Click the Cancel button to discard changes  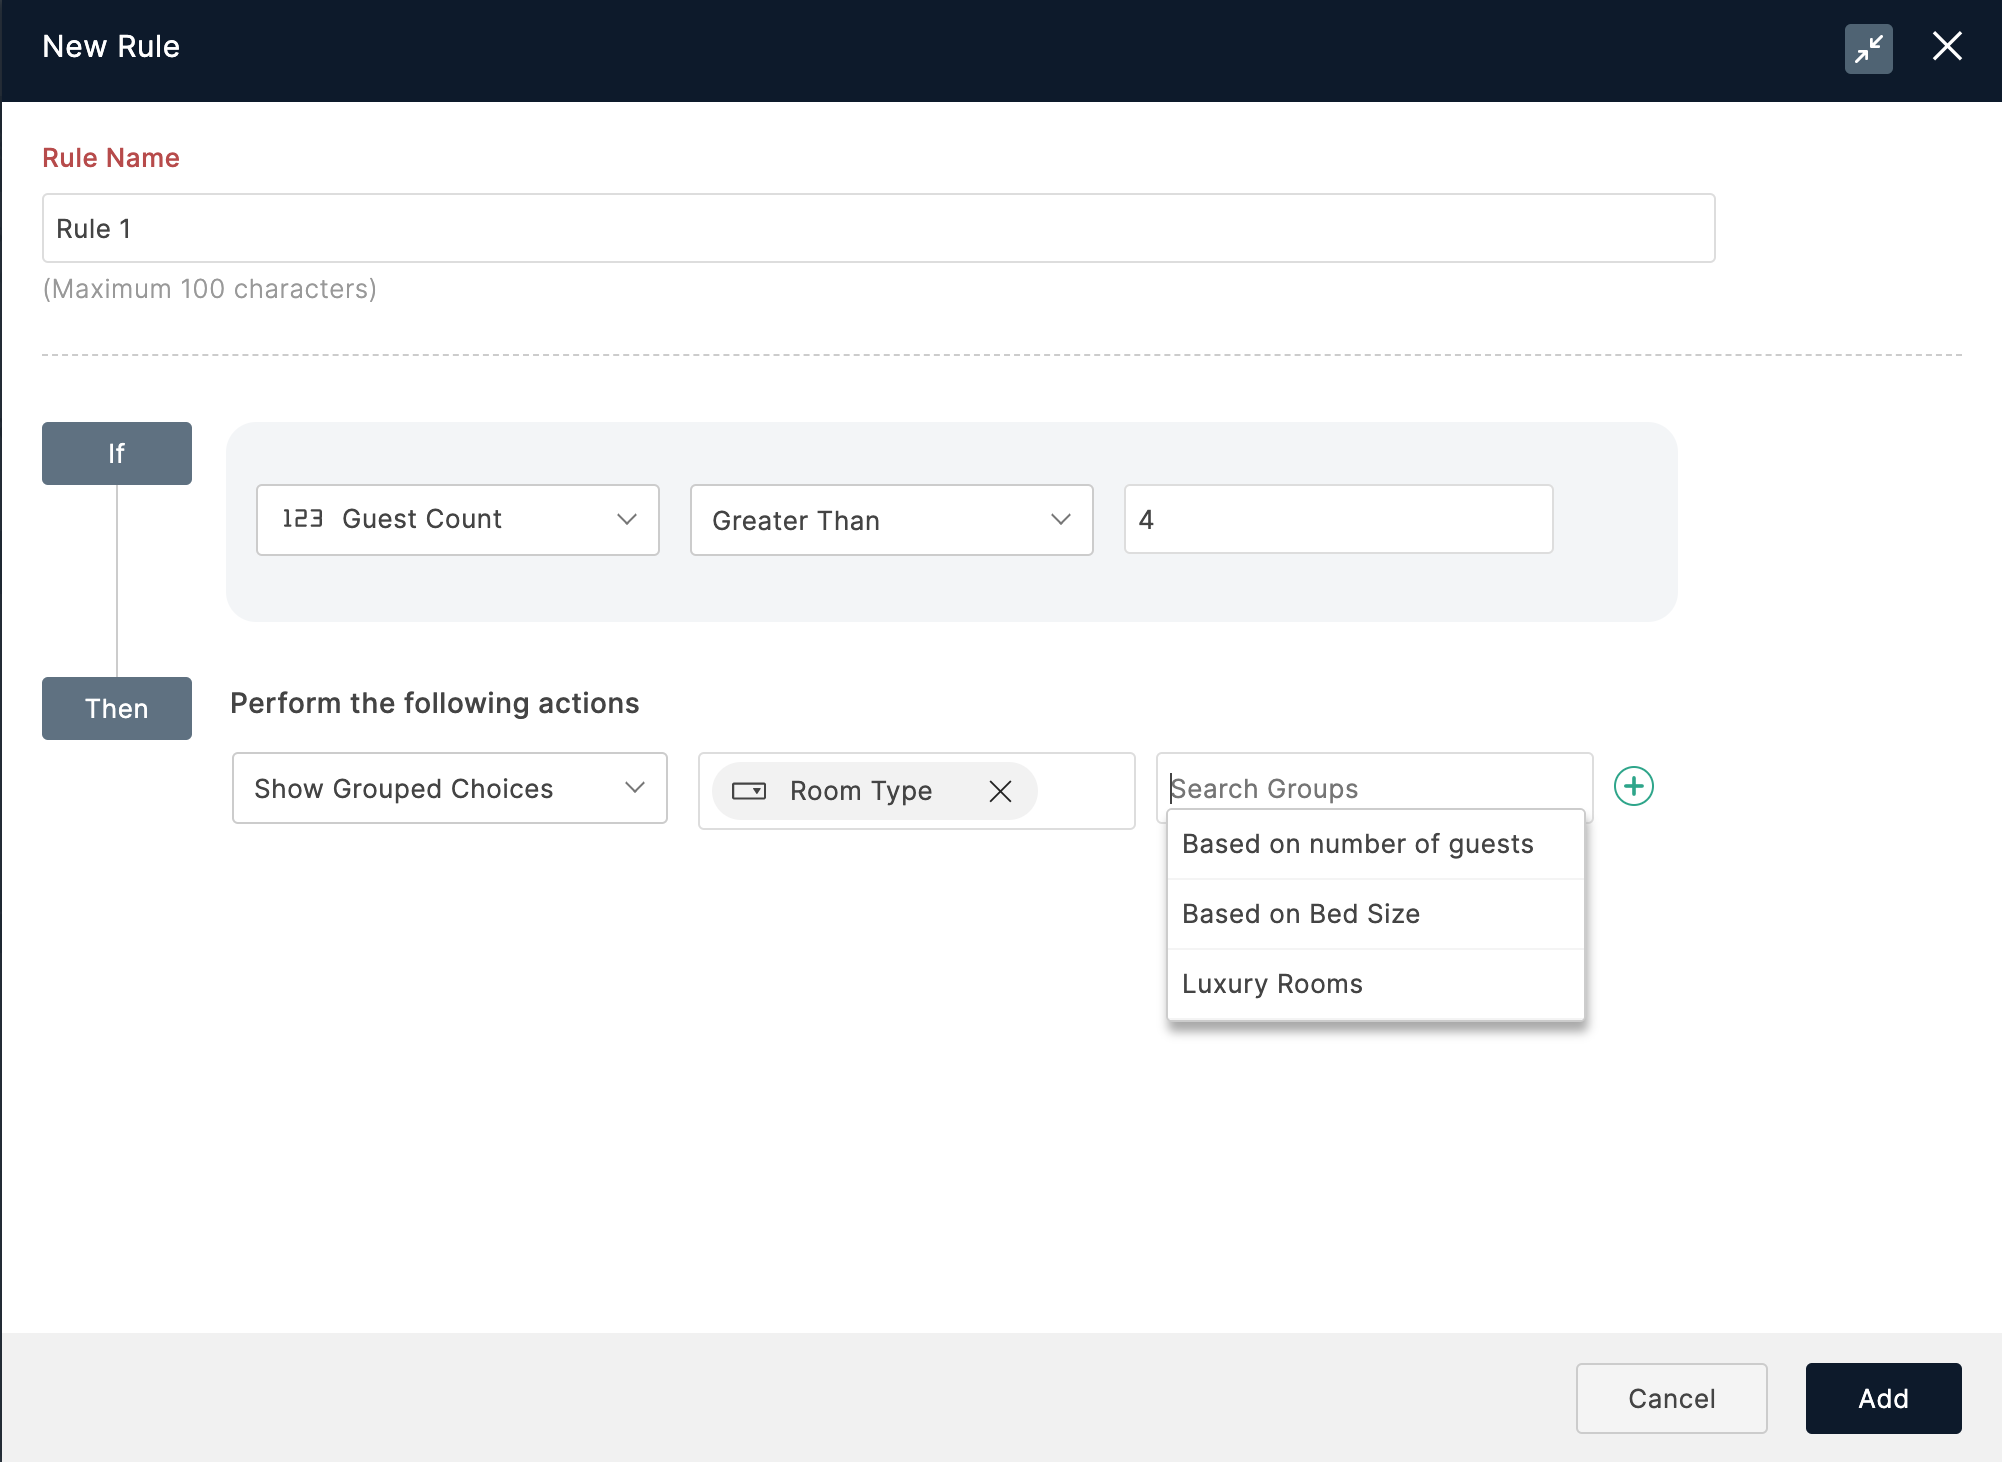click(1671, 1398)
